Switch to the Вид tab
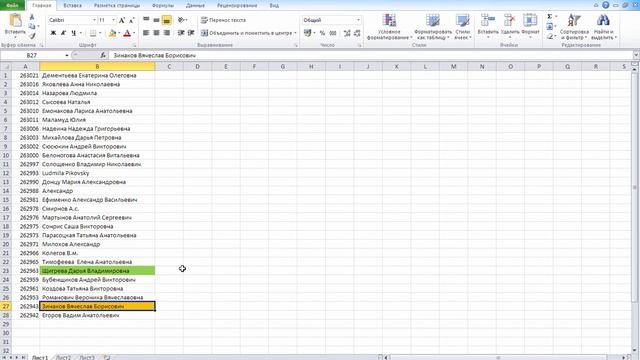The image size is (640, 360). [x=274, y=5]
